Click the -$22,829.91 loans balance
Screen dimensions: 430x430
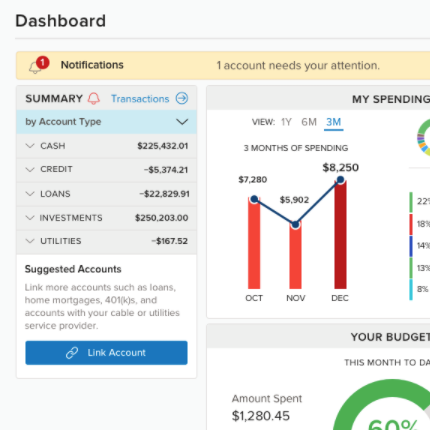tap(164, 194)
